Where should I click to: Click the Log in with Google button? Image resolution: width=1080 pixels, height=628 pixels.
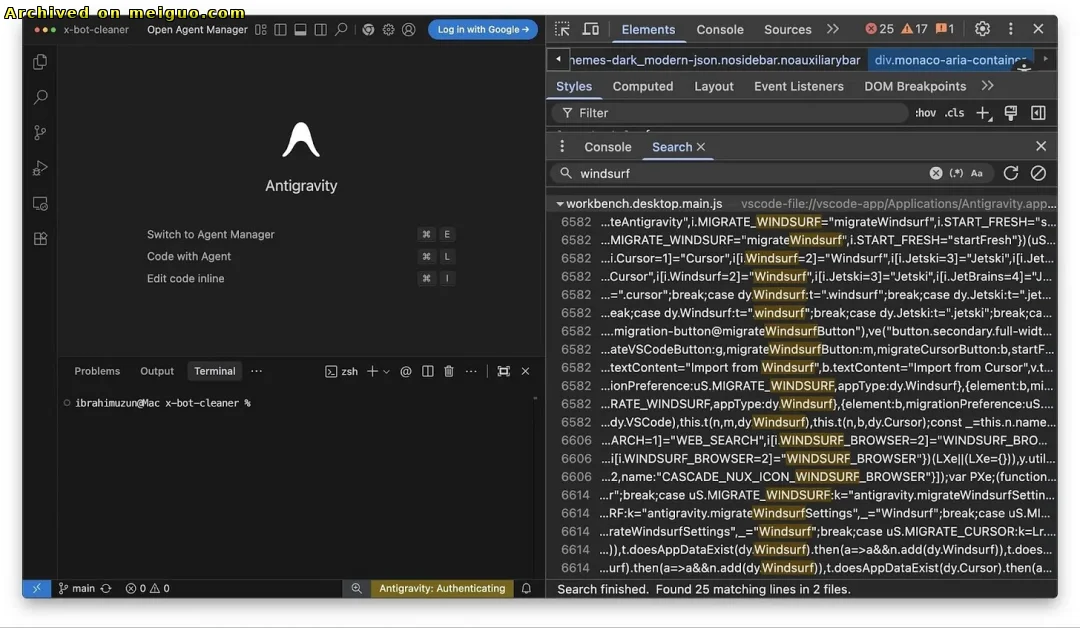tap(483, 29)
